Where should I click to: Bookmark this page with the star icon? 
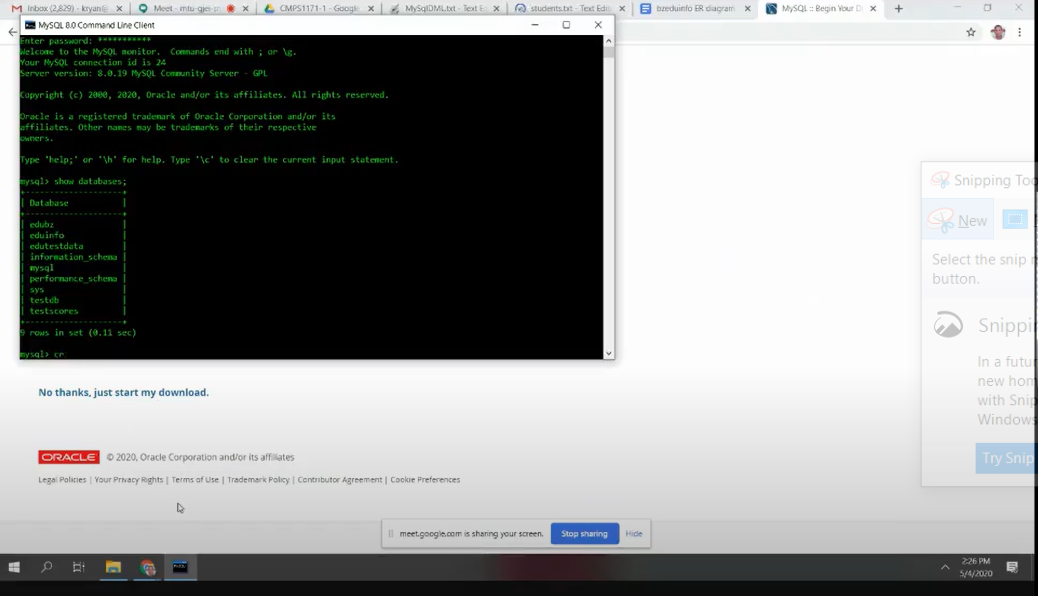970,32
